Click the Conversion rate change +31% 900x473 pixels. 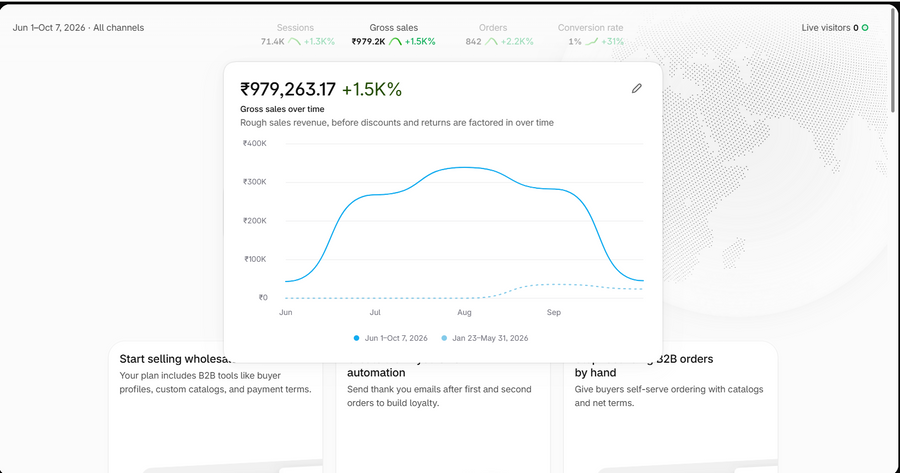[x=612, y=41]
